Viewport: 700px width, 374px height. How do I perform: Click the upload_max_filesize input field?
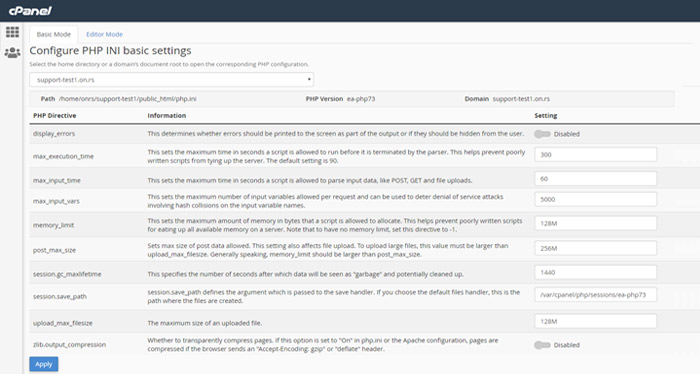coord(596,321)
